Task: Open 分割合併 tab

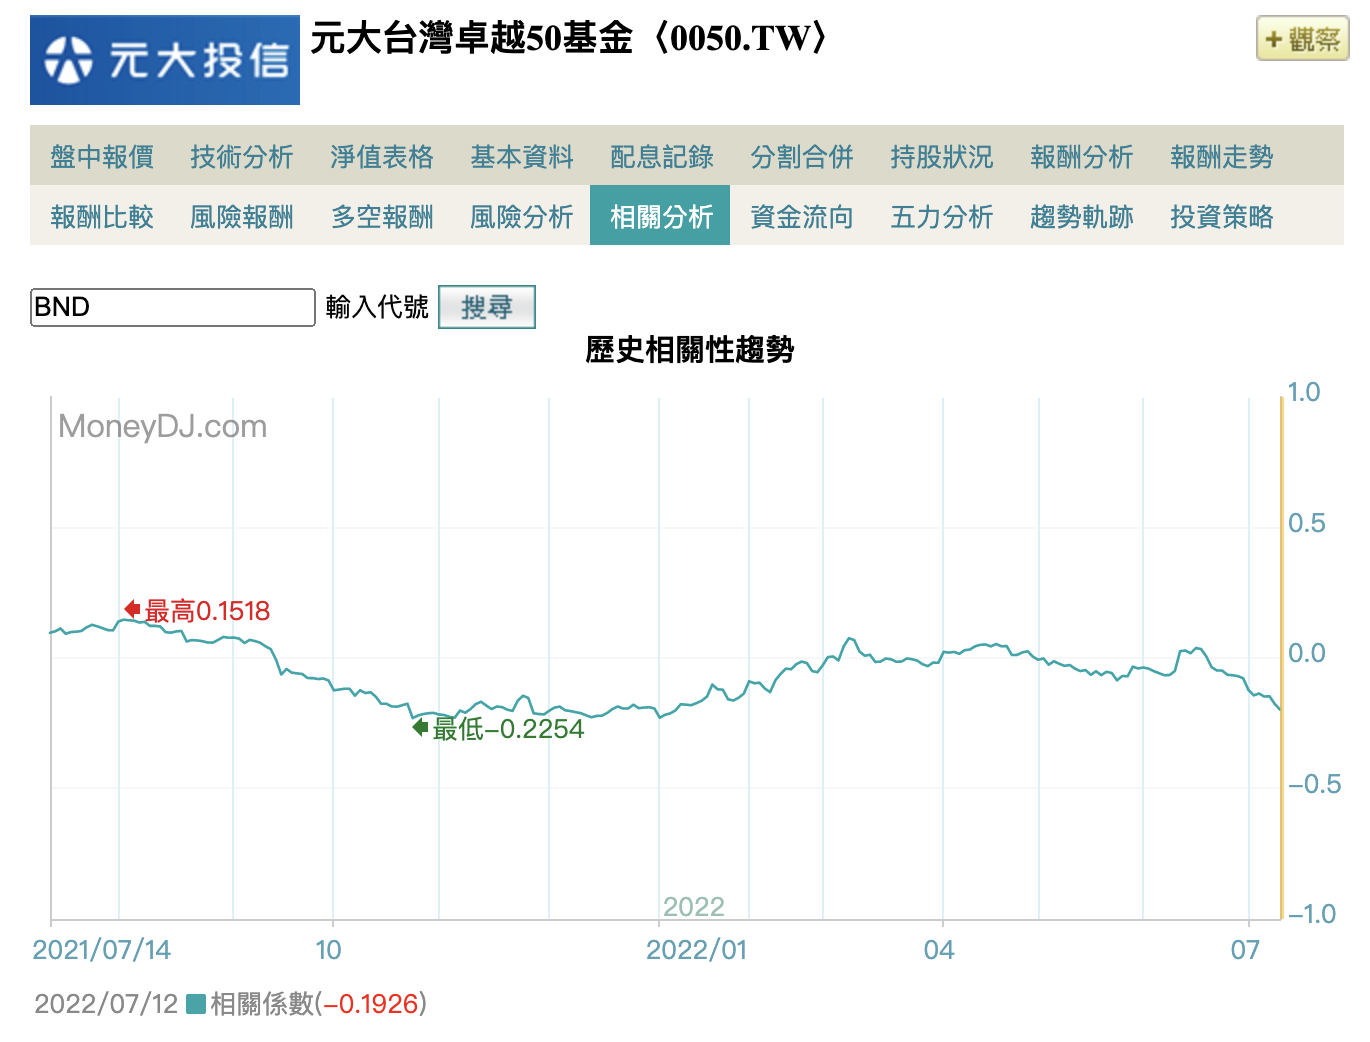Action: tap(802, 157)
